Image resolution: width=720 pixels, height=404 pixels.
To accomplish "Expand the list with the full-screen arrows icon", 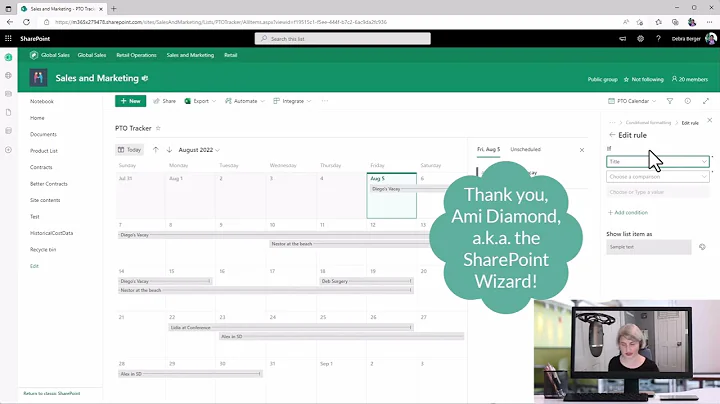I will (x=706, y=101).
